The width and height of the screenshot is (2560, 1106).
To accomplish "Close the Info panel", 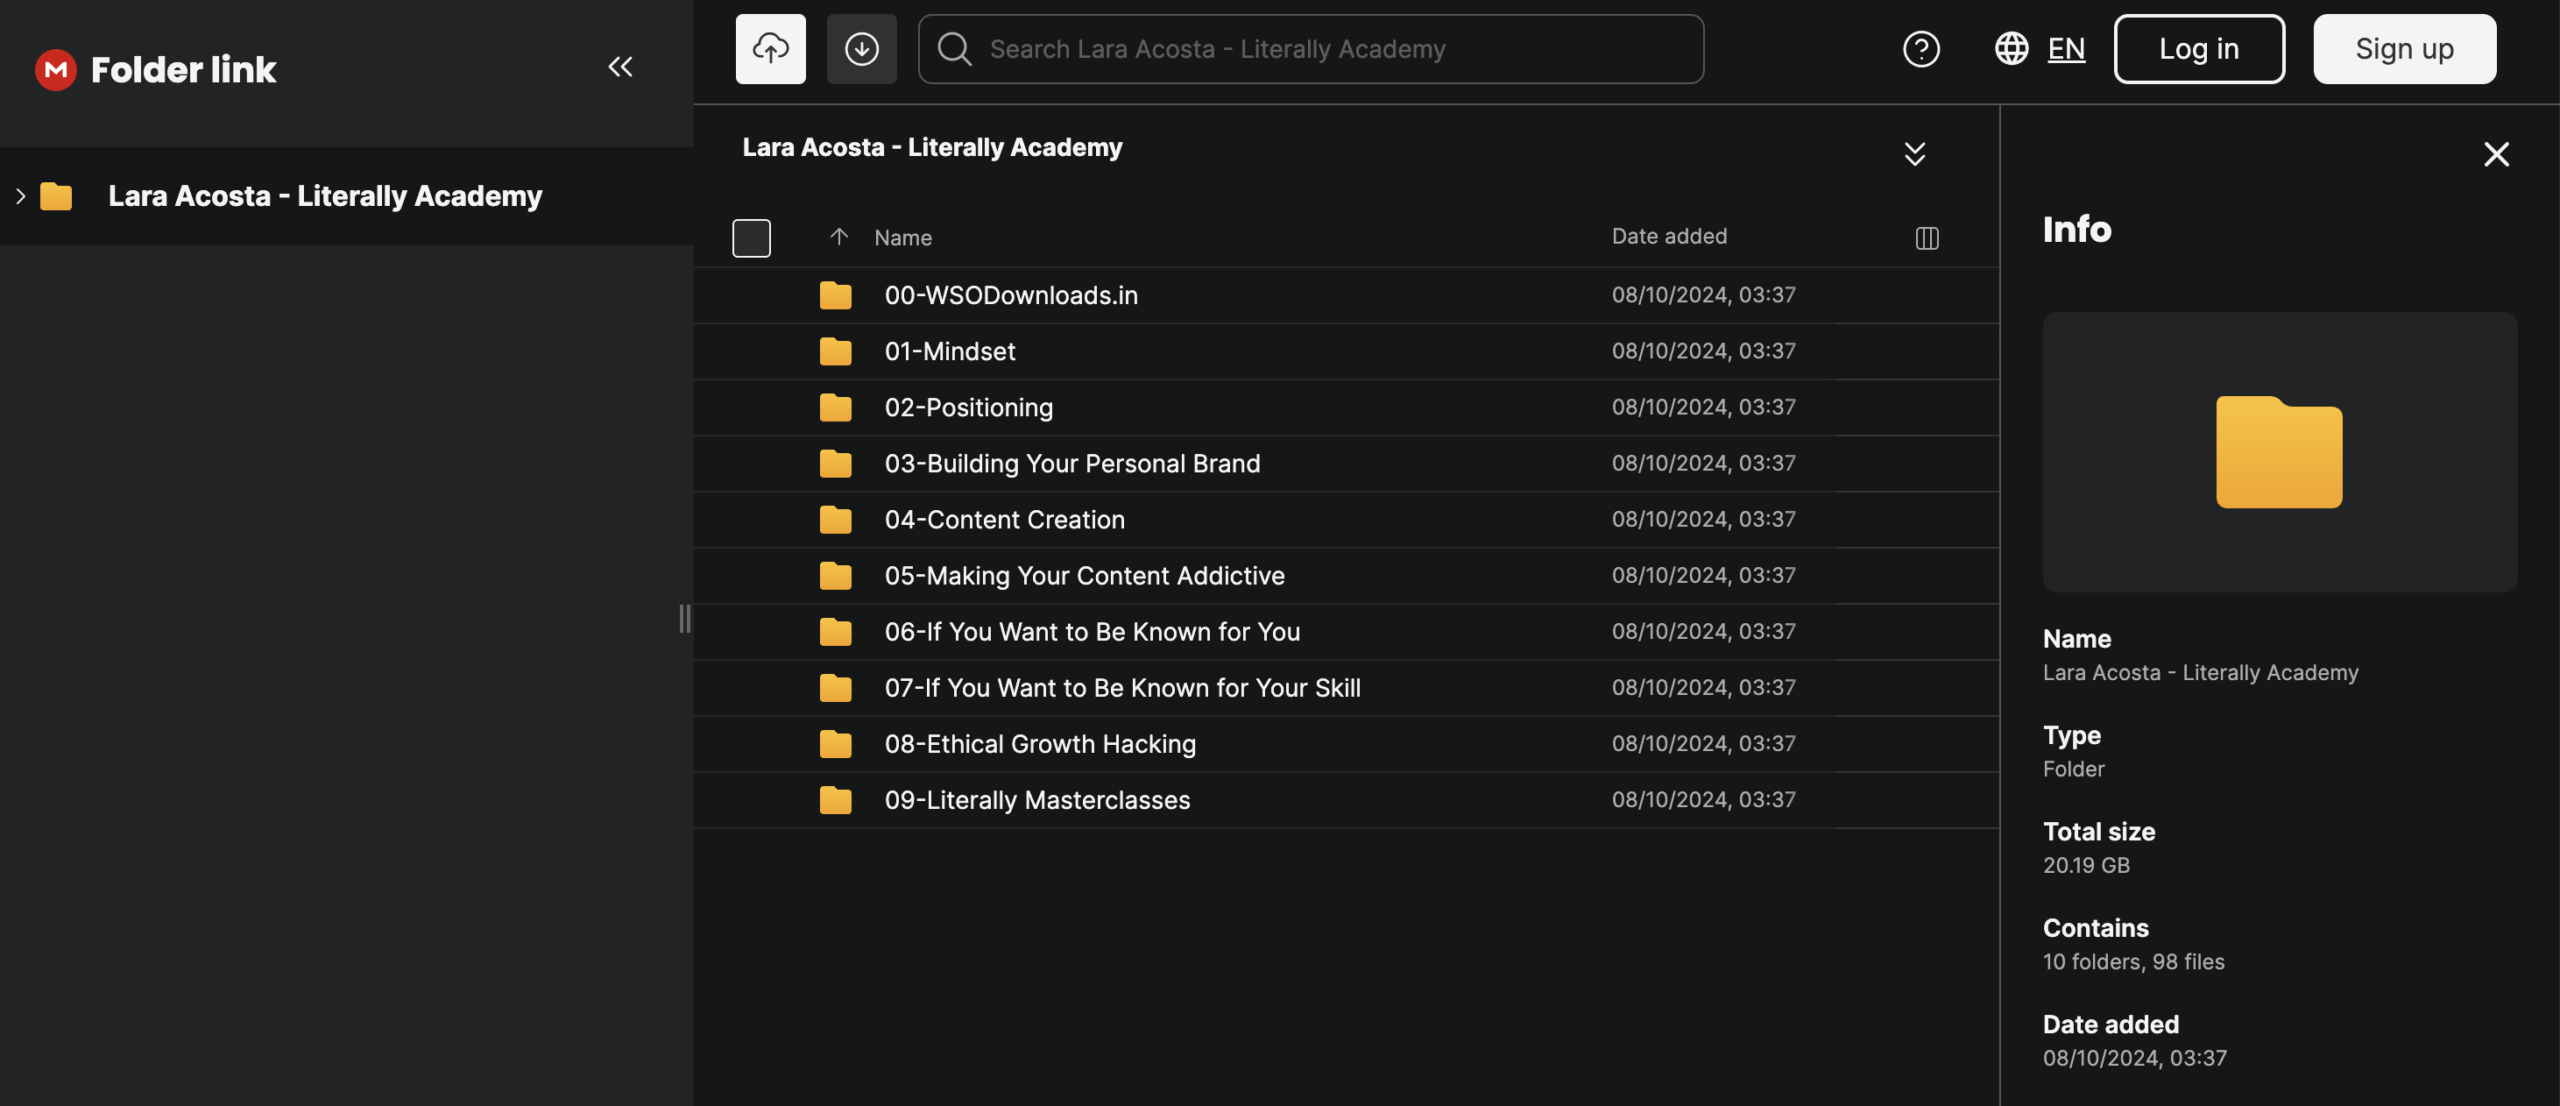I will point(2496,154).
